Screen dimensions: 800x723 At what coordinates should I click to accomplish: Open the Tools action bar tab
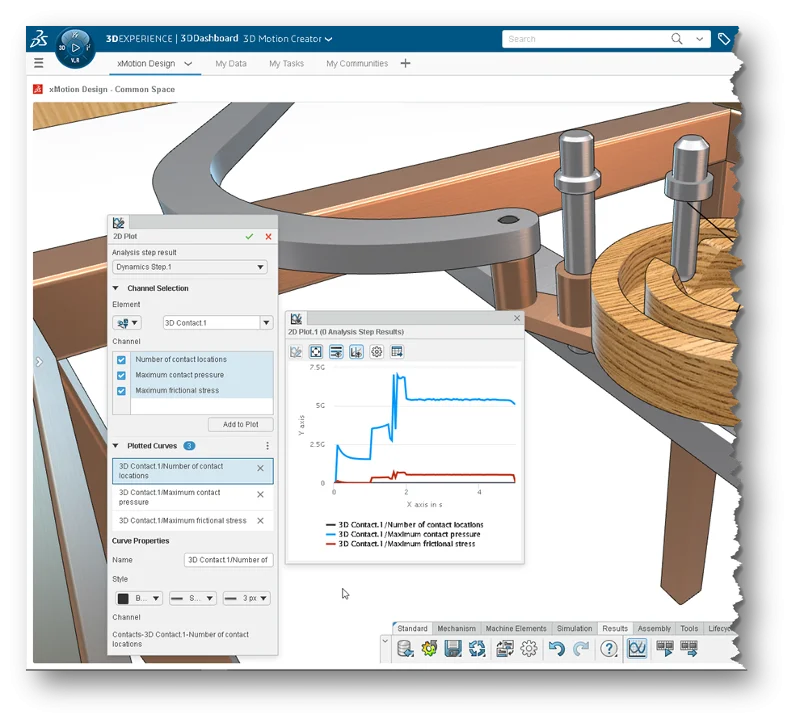(x=689, y=628)
